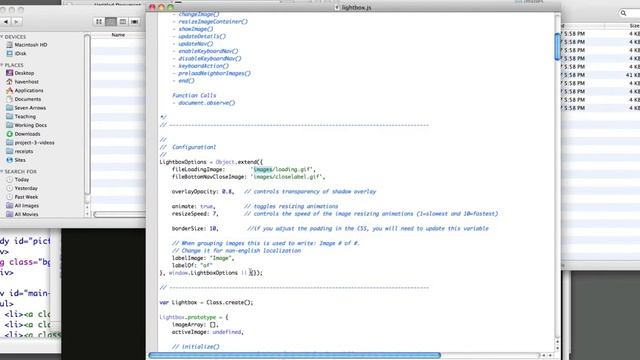This screenshot has width=640, height=360.
Task: Click the lightbox.js vertical scroll thumb
Action: click(x=557, y=47)
